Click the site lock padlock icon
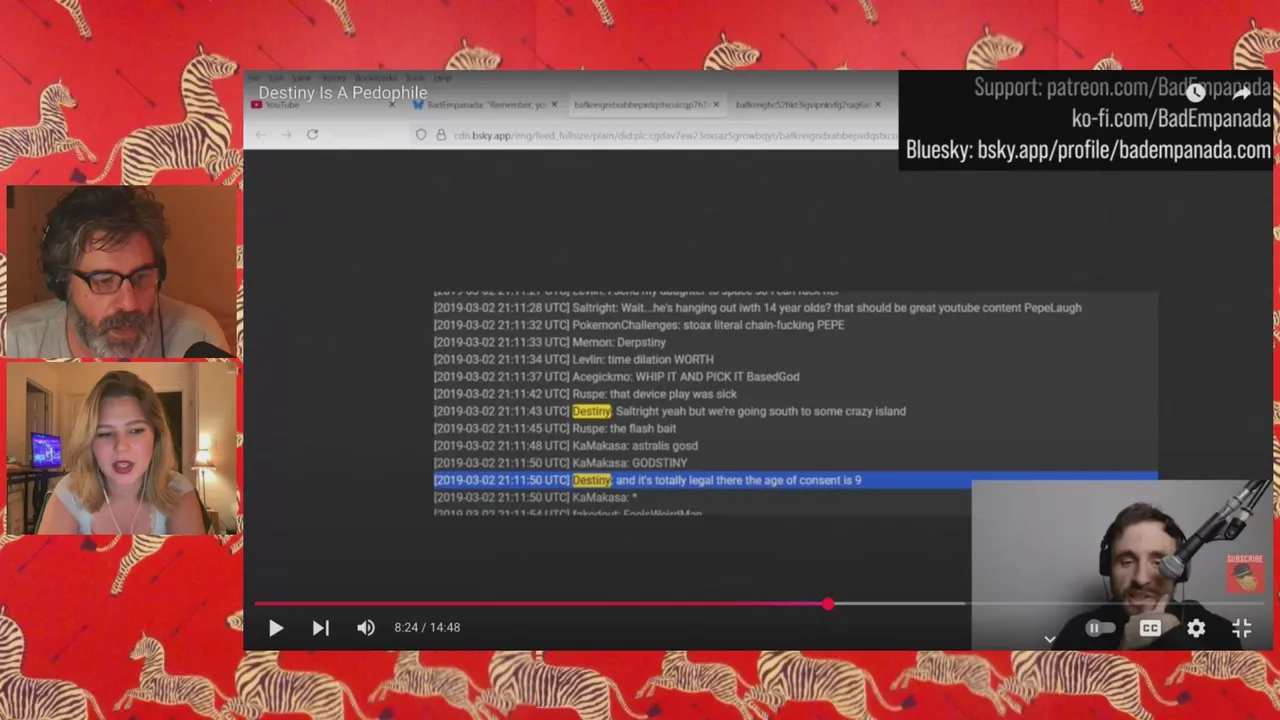The height and width of the screenshot is (720, 1280). (x=440, y=135)
